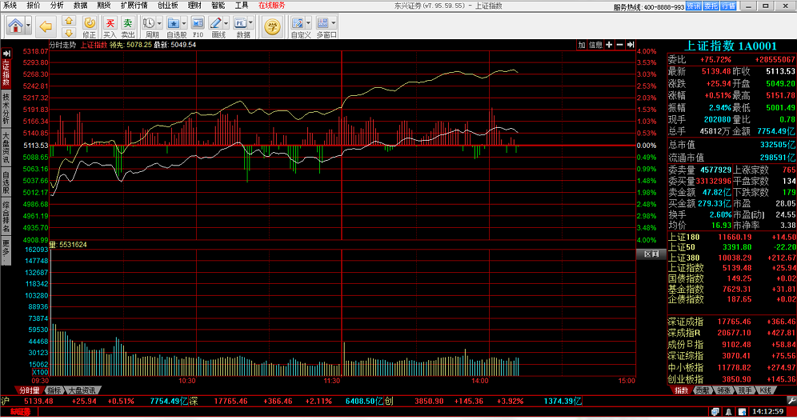The image size is (797, 420).
Task: Open the 扩展行情 menu
Action: [134, 5]
